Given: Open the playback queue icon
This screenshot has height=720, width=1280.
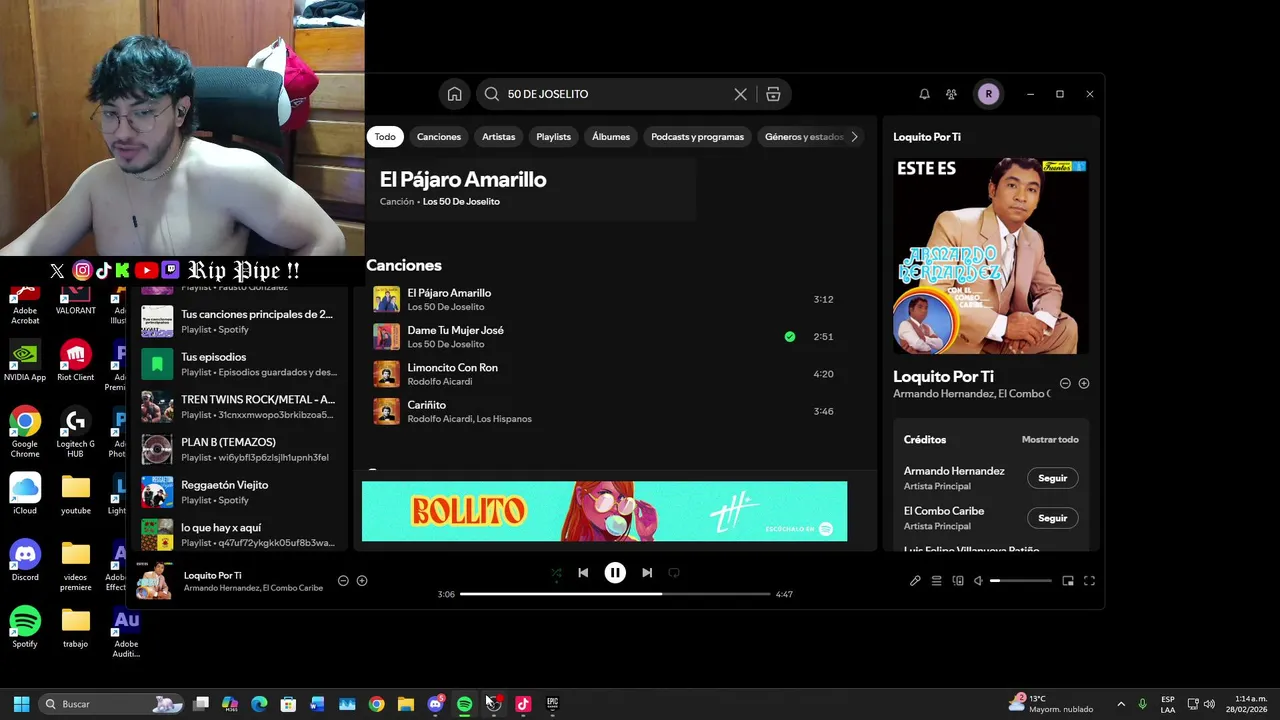Looking at the screenshot, I should click(937, 581).
